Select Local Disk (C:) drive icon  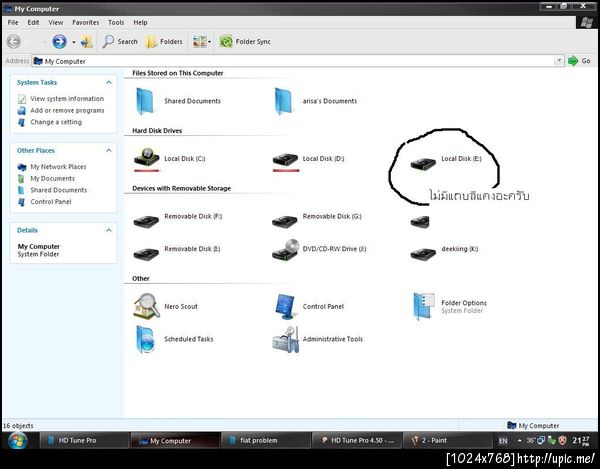(x=147, y=158)
